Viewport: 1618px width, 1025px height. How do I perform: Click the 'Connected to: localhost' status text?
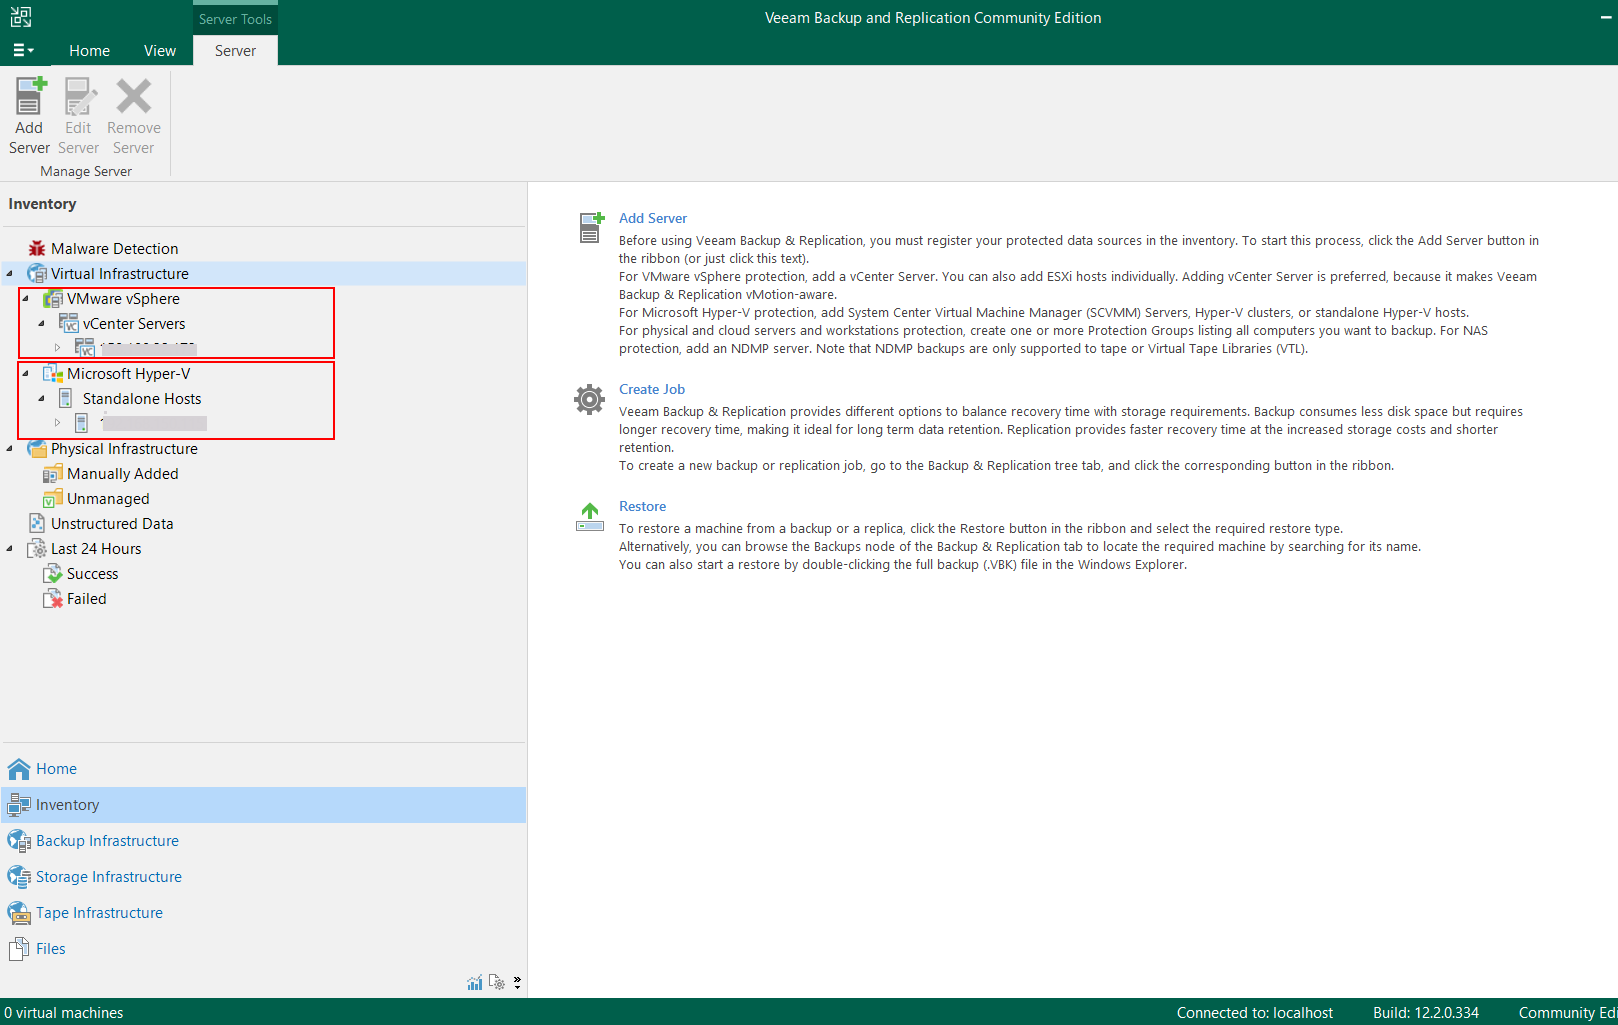pyautogui.click(x=1254, y=1012)
